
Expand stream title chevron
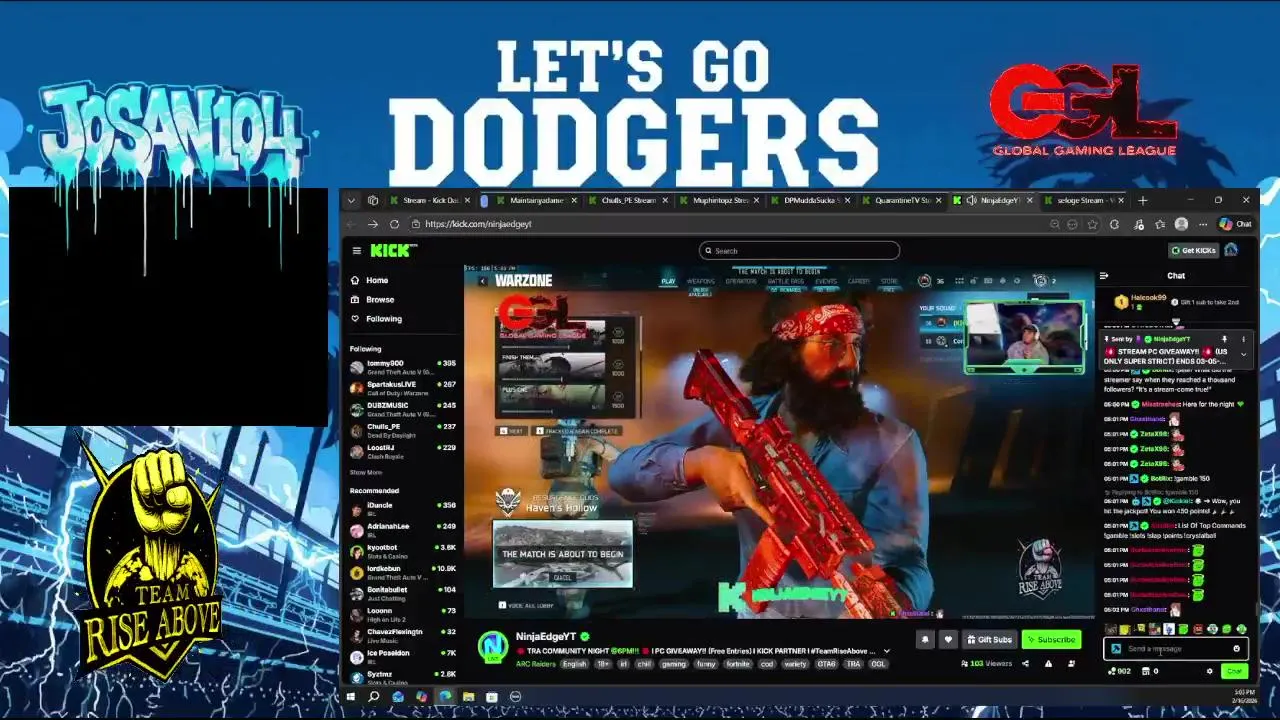(886, 652)
